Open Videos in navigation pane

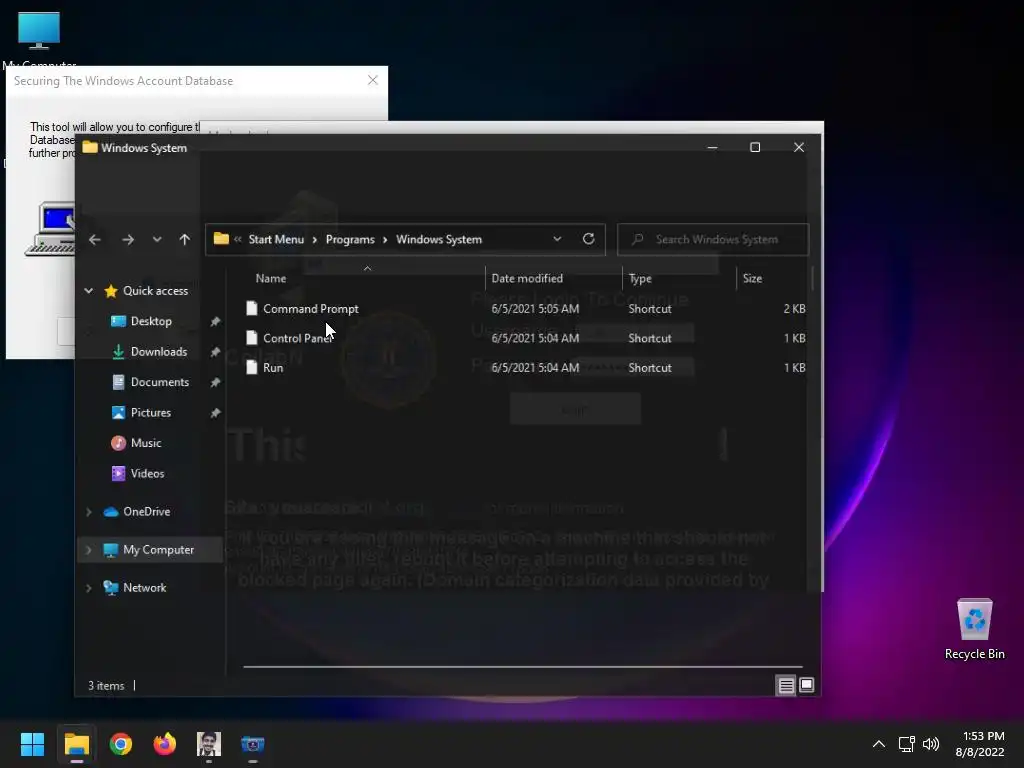pos(147,473)
